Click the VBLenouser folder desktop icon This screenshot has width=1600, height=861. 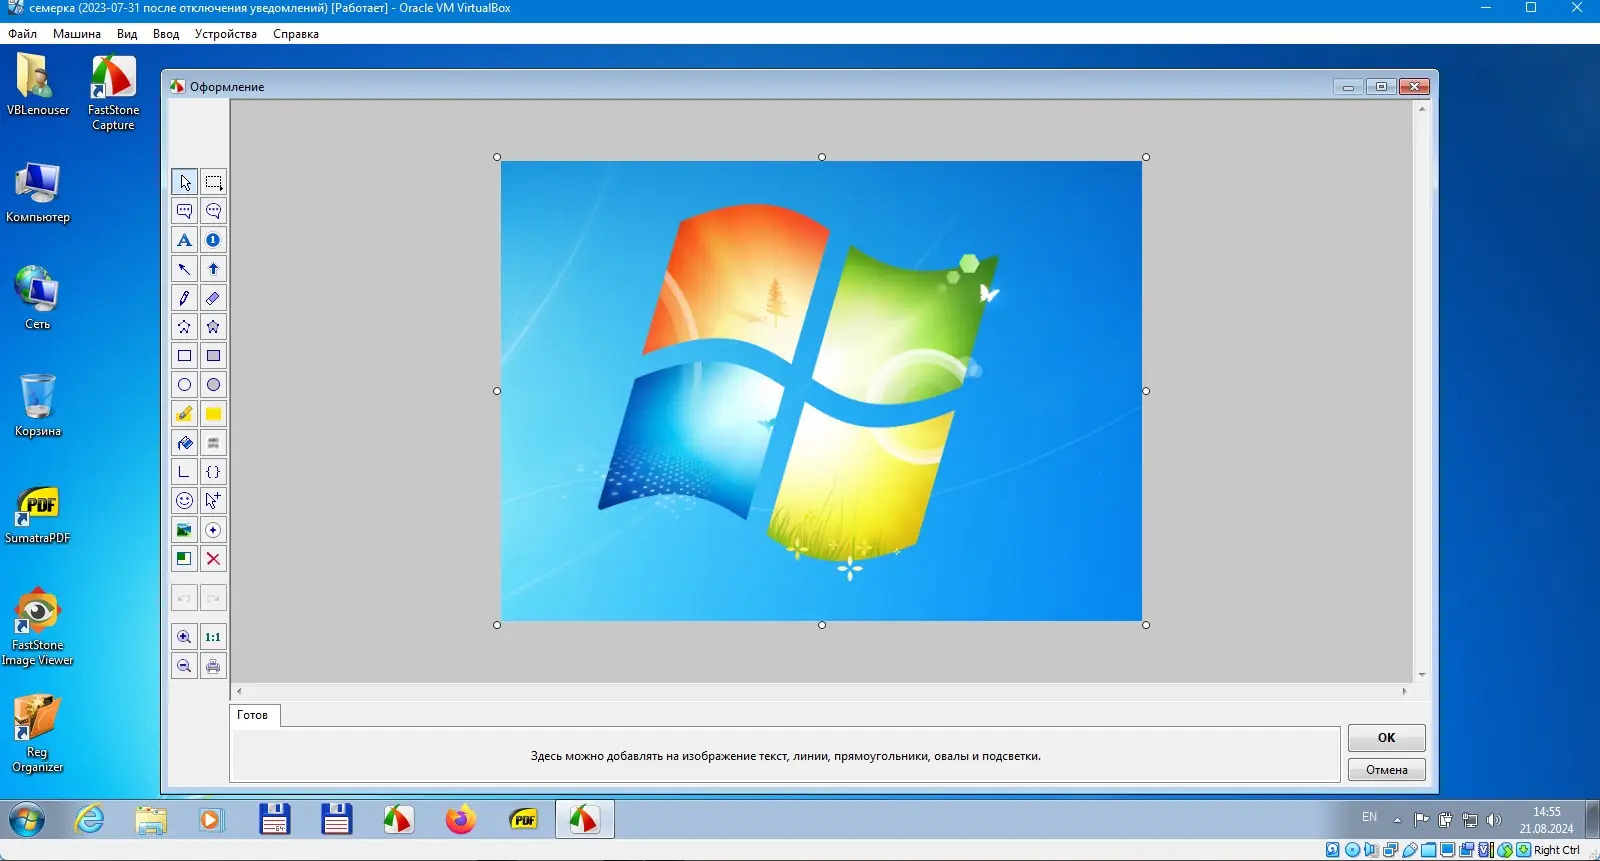pos(38,85)
